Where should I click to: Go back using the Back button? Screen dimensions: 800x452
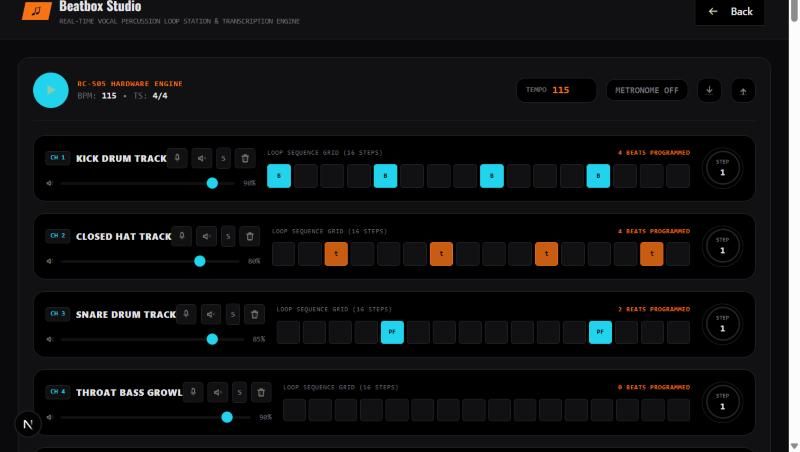click(730, 12)
